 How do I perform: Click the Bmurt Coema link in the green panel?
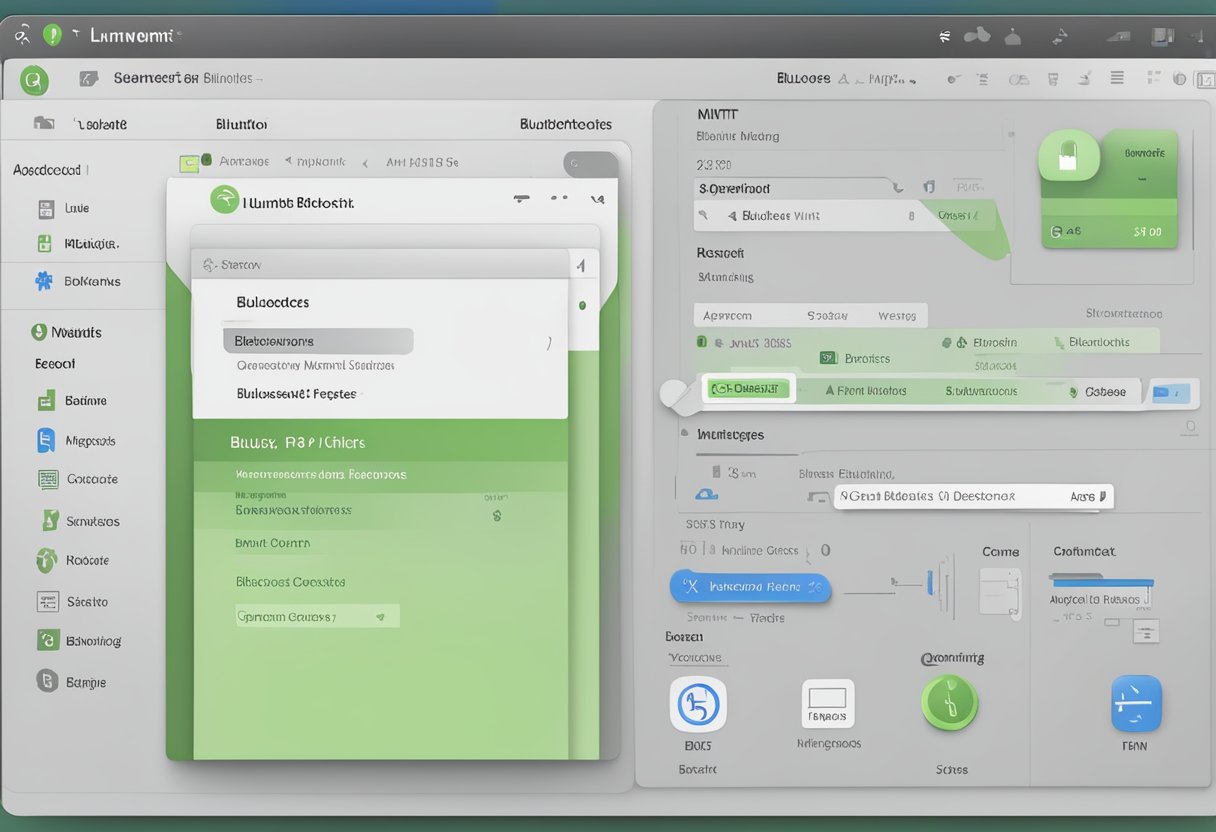pos(273,542)
